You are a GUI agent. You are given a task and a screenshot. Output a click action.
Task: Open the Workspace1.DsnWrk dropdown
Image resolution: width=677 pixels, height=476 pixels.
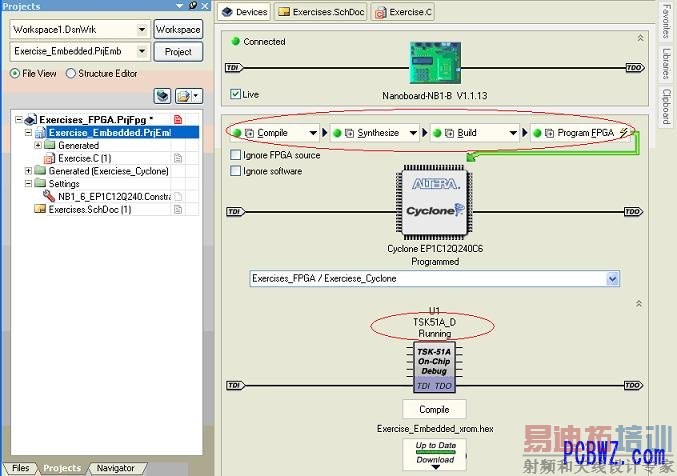142,29
